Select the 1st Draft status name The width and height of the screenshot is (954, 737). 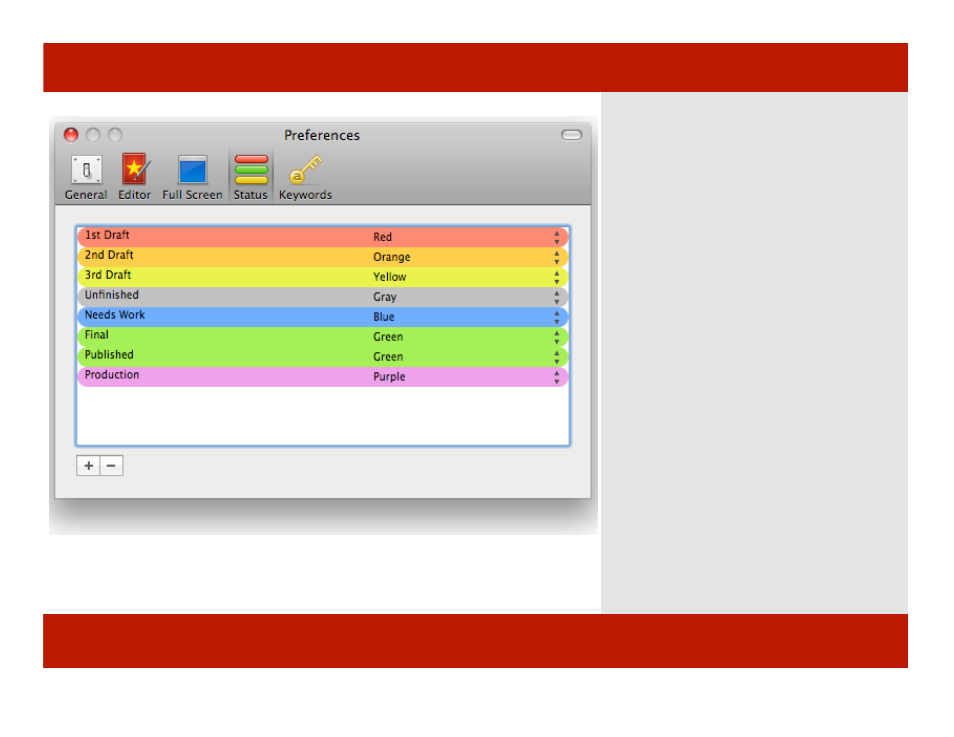point(107,235)
